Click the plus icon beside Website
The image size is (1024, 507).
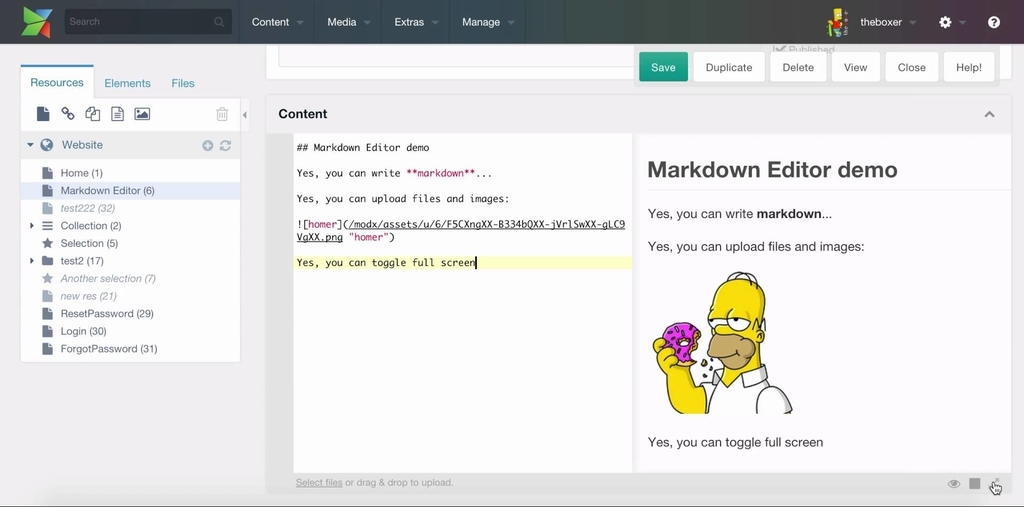click(208, 146)
